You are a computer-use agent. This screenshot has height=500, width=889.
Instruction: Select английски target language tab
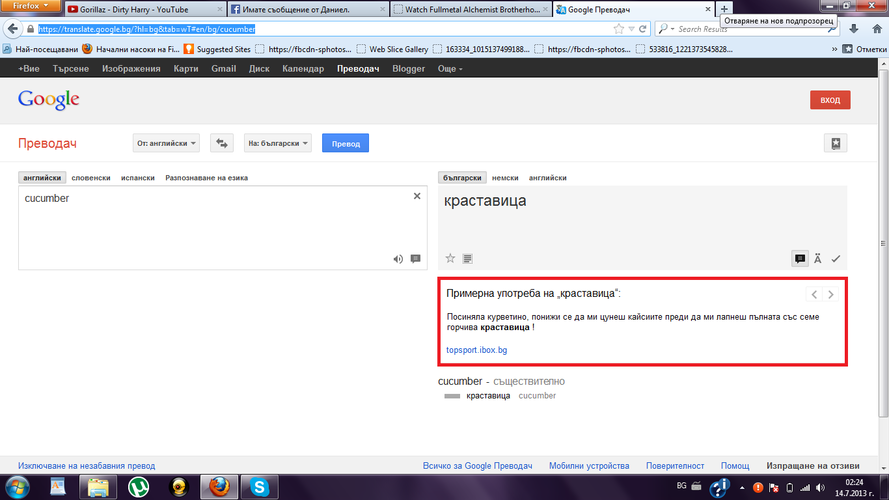pyautogui.click(x=548, y=177)
